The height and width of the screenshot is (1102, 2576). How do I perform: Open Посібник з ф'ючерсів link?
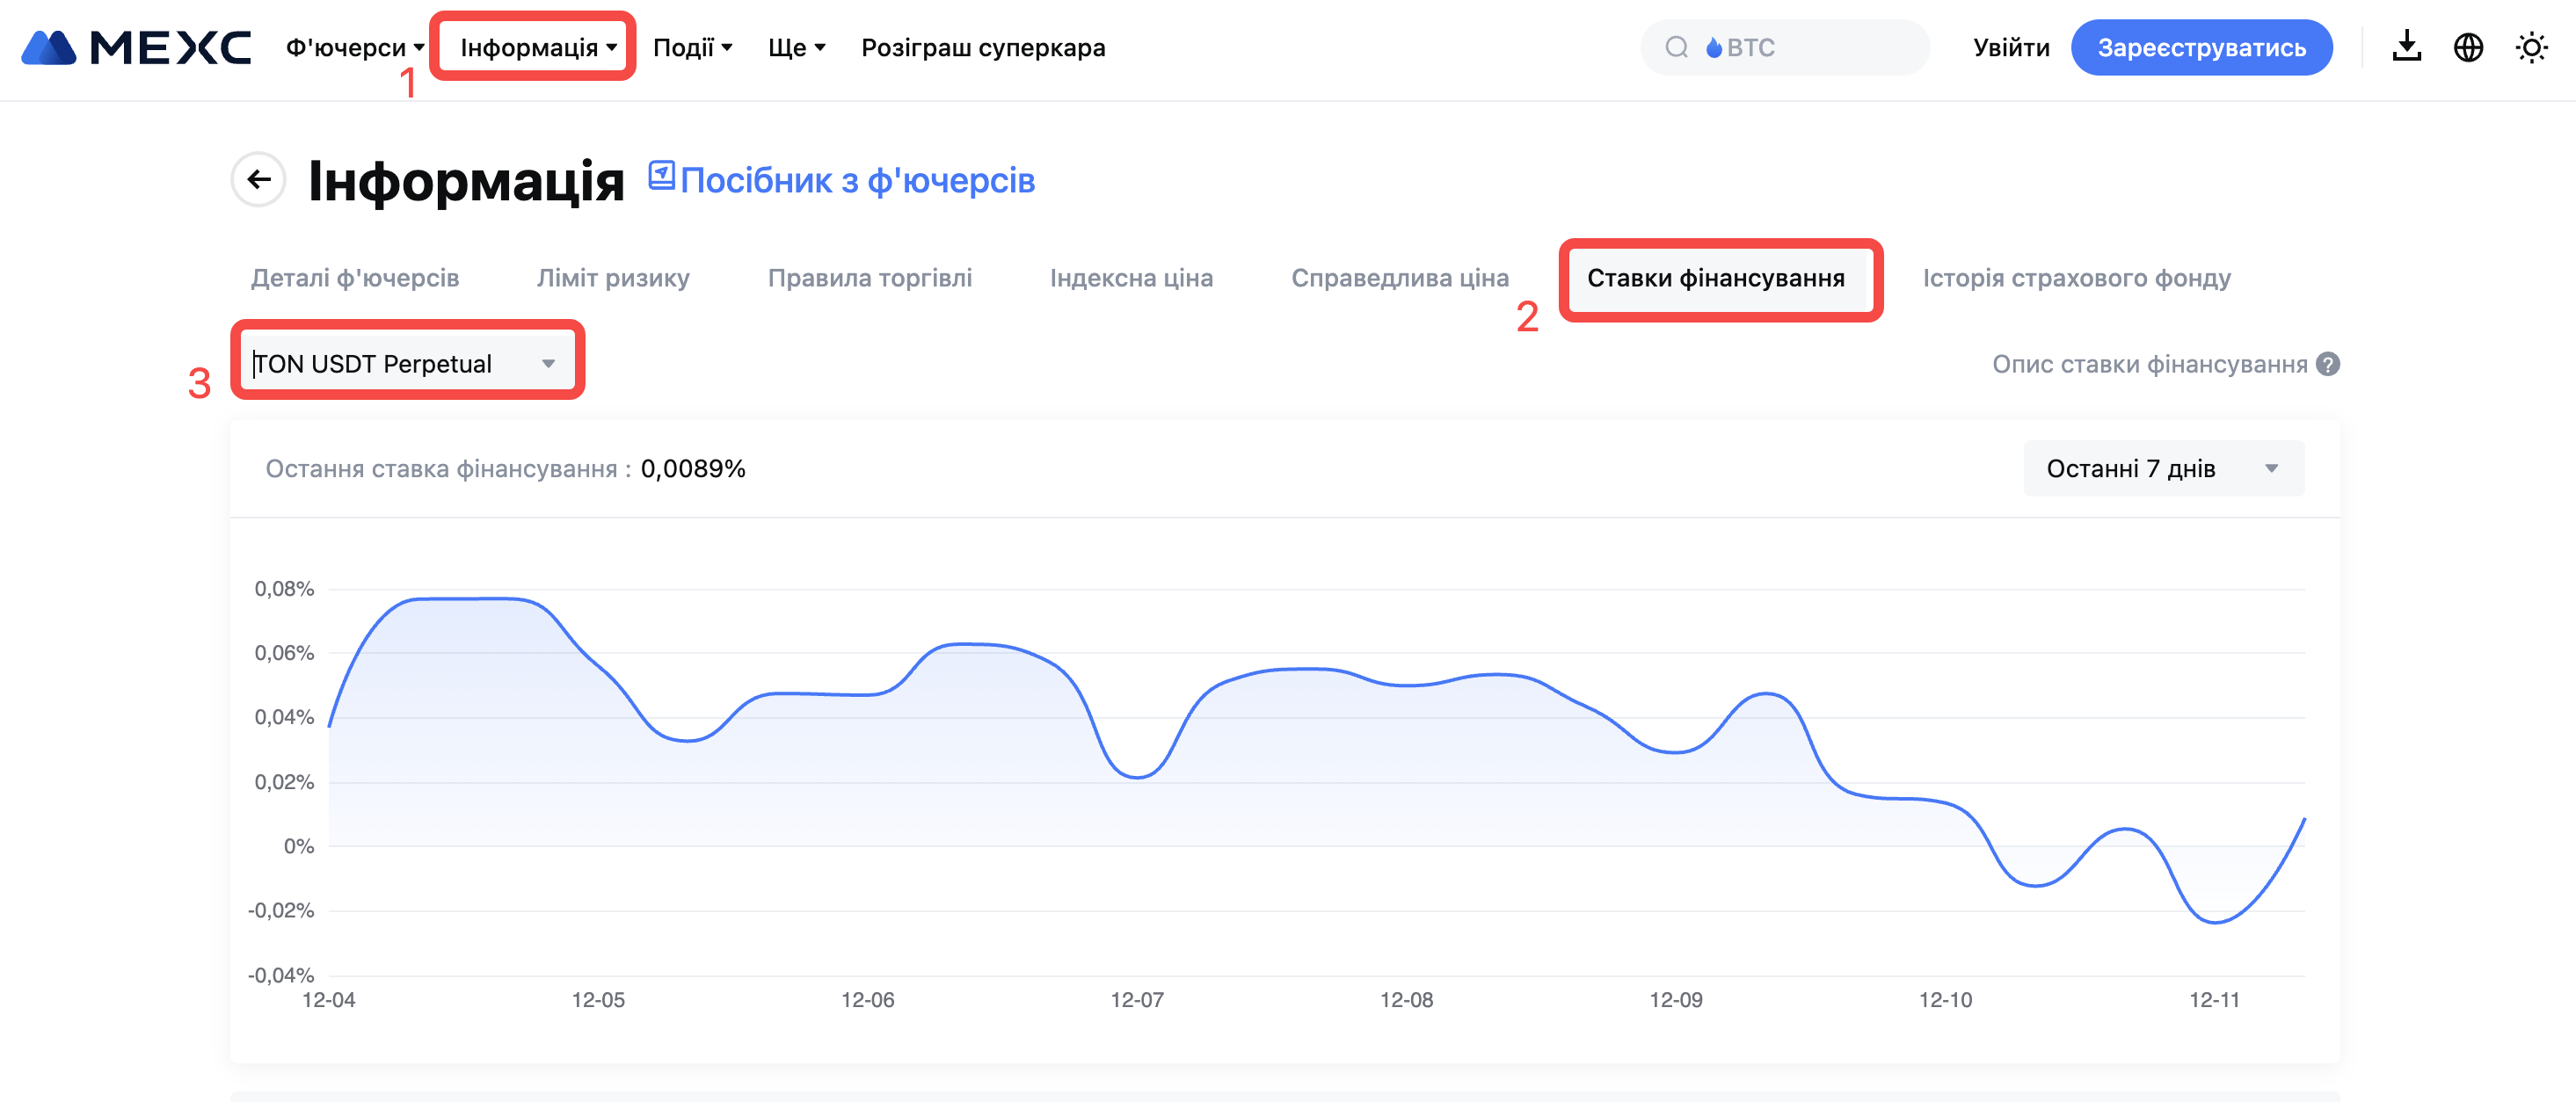pos(857,181)
